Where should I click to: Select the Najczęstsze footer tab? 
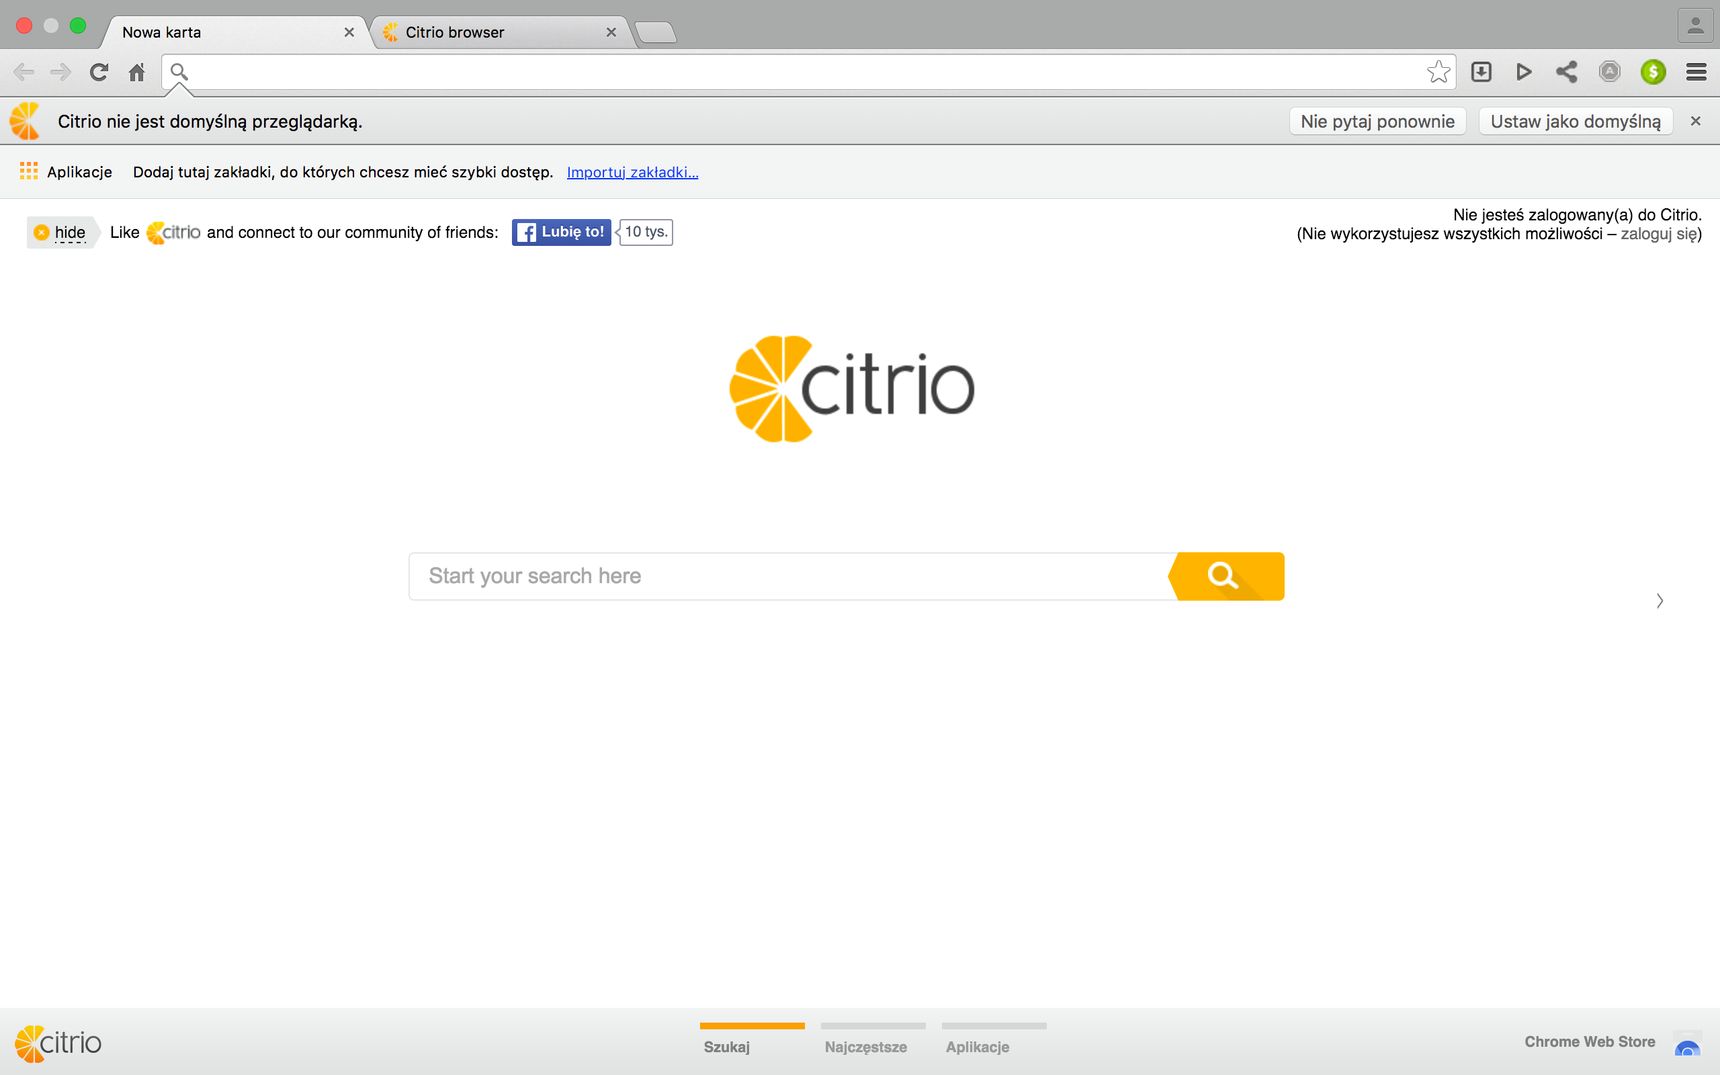pyautogui.click(x=873, y=1040)
